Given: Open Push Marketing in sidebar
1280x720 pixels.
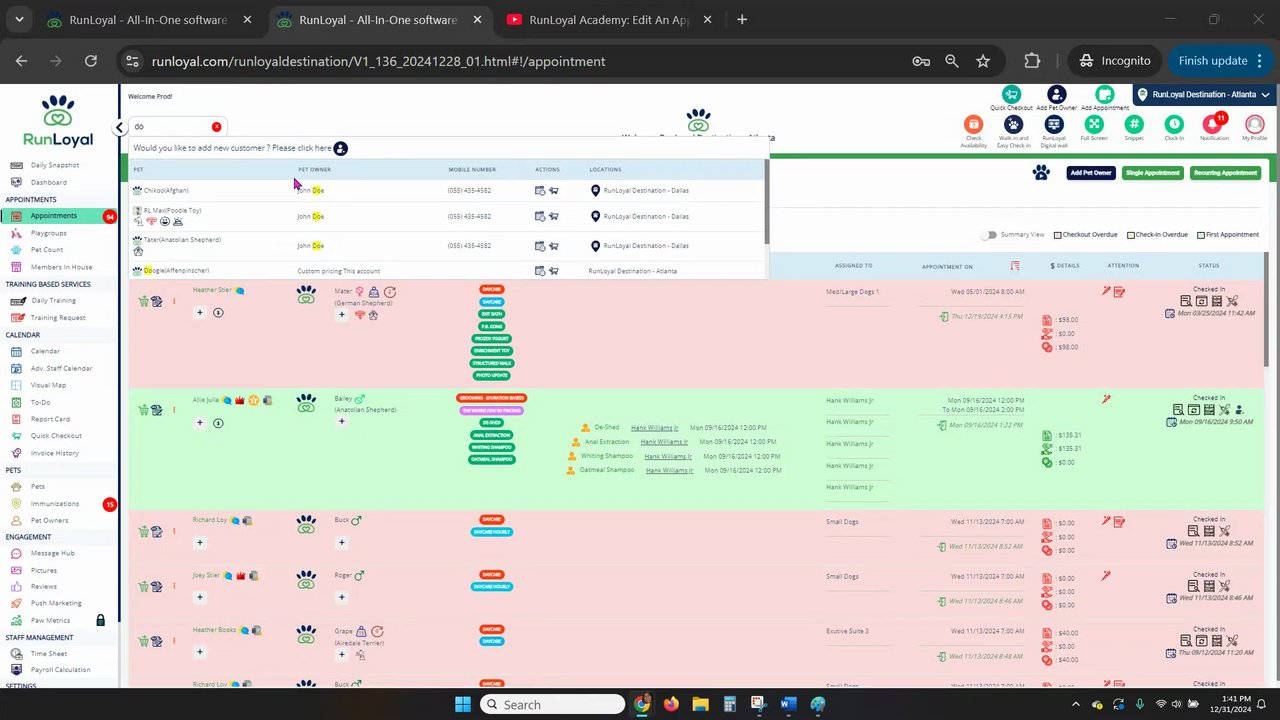Looking at the screenshot, I should [x=56, y=603].
